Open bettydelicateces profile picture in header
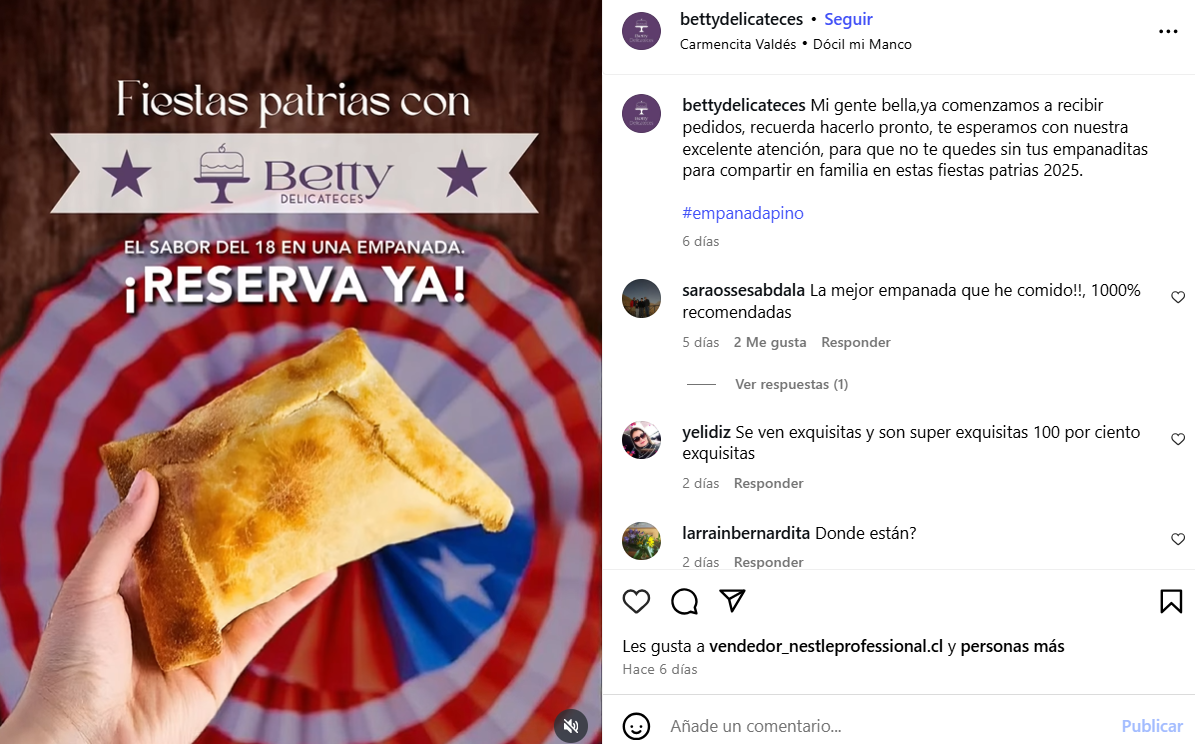The width and height of the screenshot is (1195, 744). pyautogui.click(x=642, y=31)
